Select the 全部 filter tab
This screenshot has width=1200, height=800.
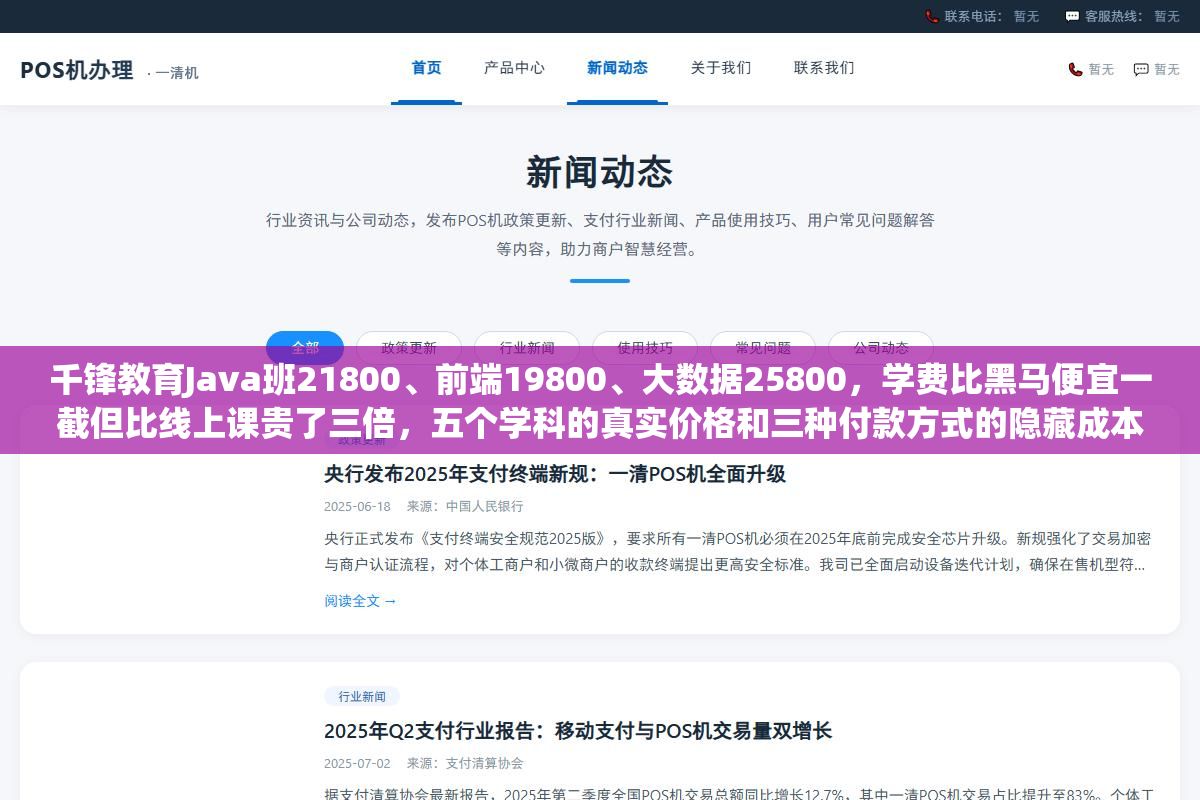coord(305,348)
